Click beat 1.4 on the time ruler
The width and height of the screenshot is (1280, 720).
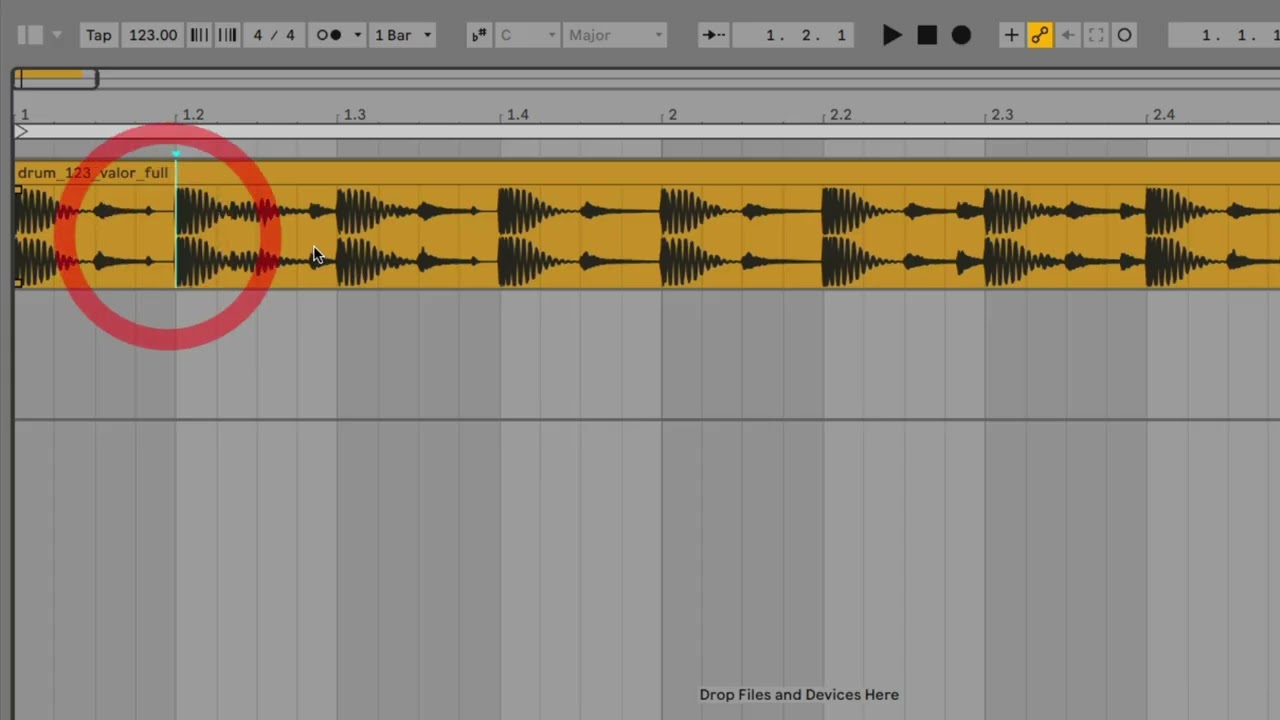point(517,115)
